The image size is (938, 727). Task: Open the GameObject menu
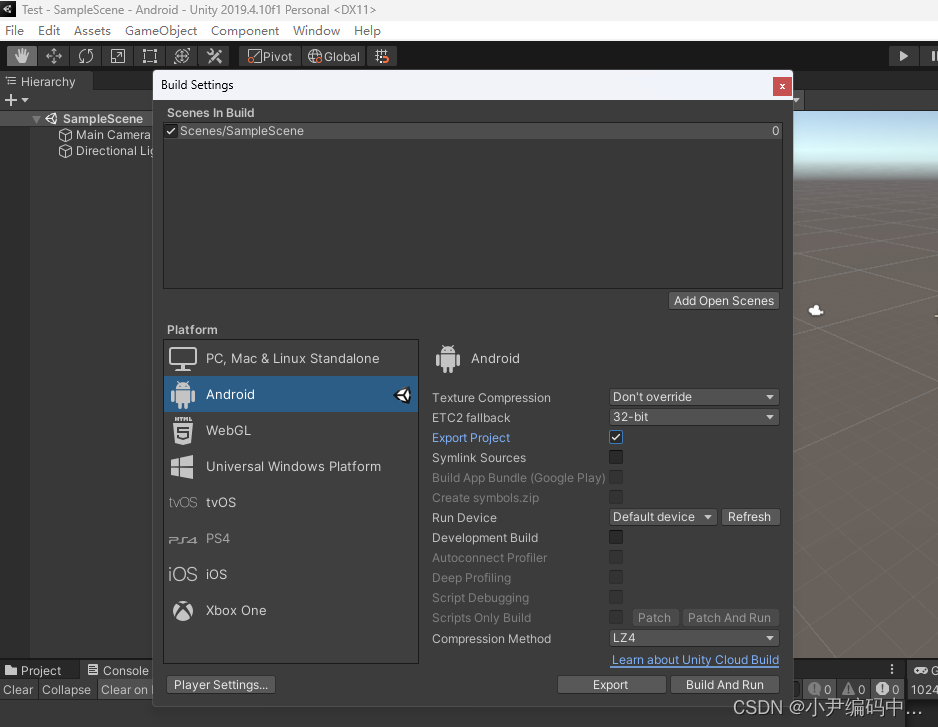161,31
